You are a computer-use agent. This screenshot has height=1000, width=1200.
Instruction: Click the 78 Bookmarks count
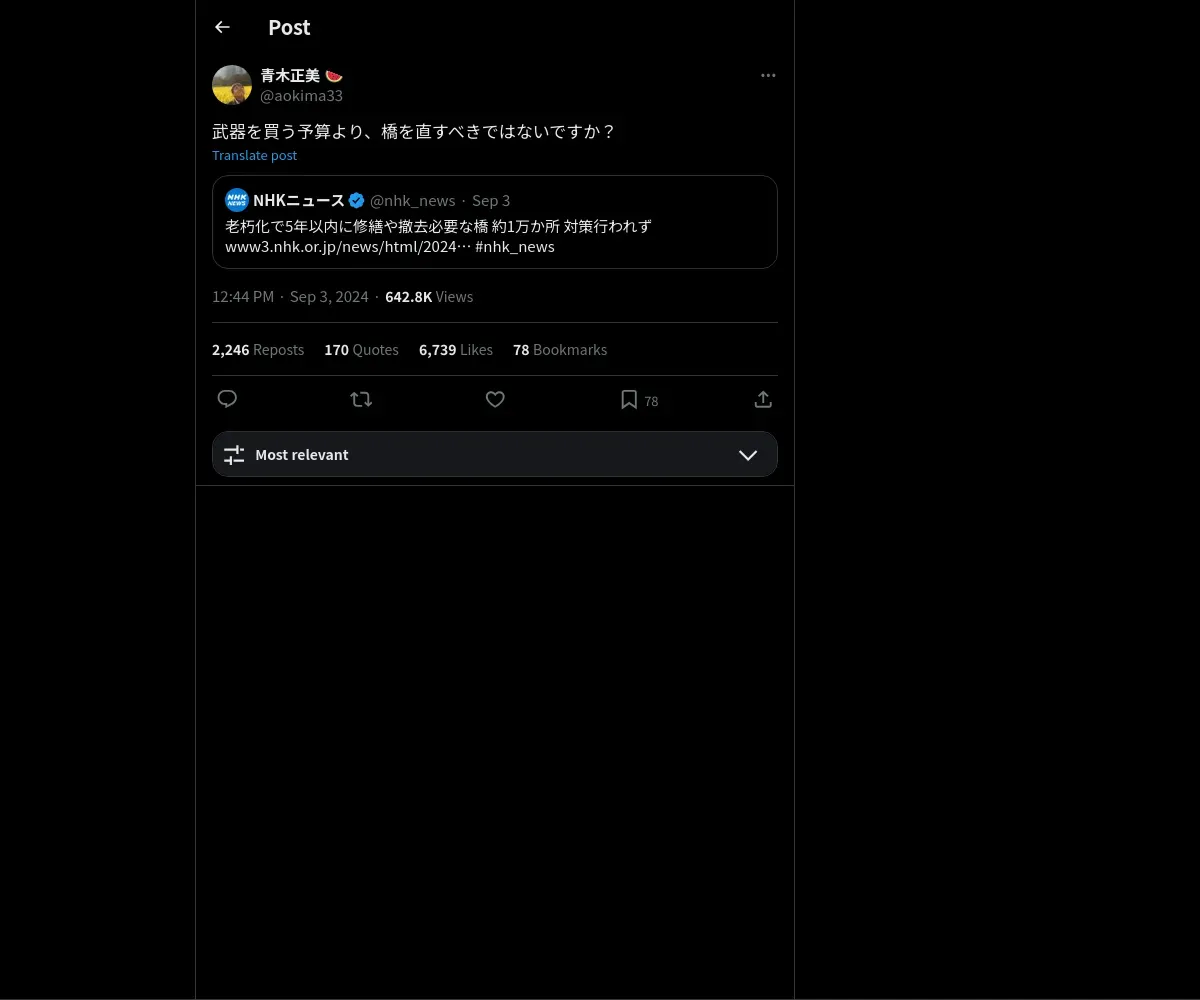click(560, 349)
